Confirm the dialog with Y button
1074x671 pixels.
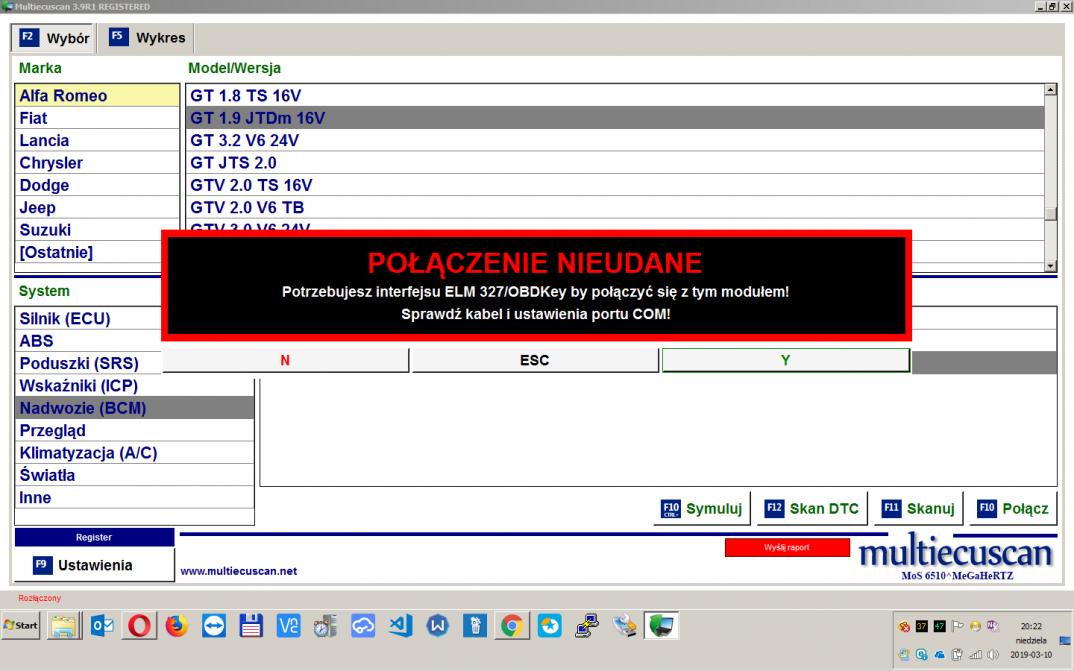(785, 360)
